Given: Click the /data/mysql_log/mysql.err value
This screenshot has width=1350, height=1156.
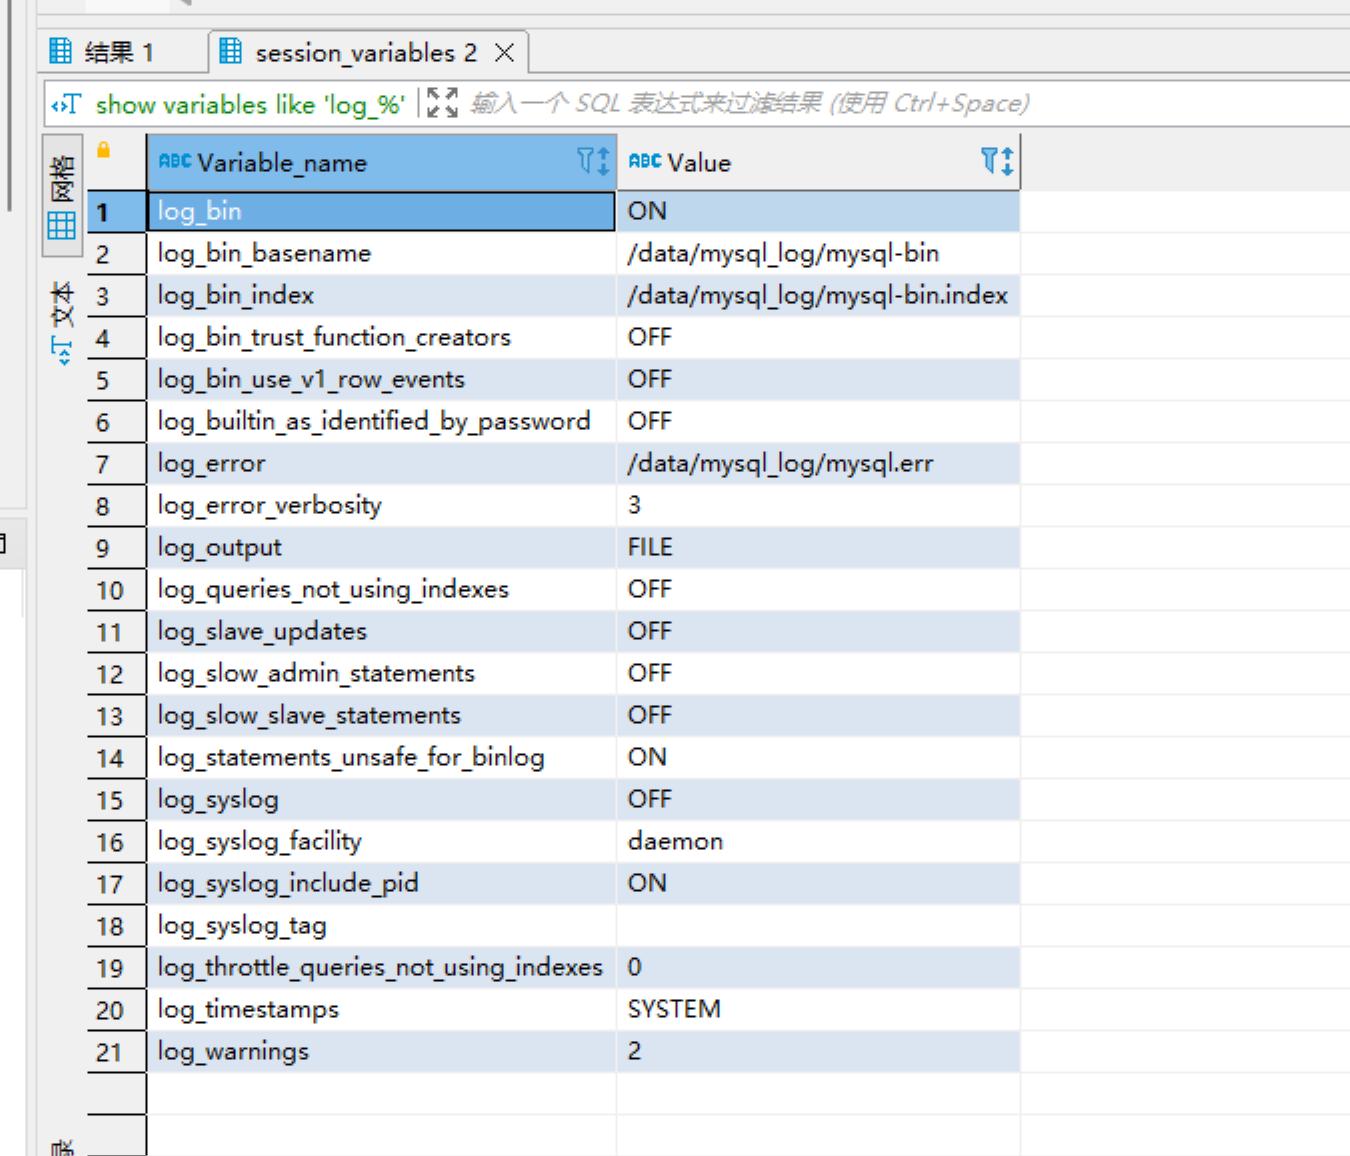Looking at the screenshot, I should (x=818, y=463).
